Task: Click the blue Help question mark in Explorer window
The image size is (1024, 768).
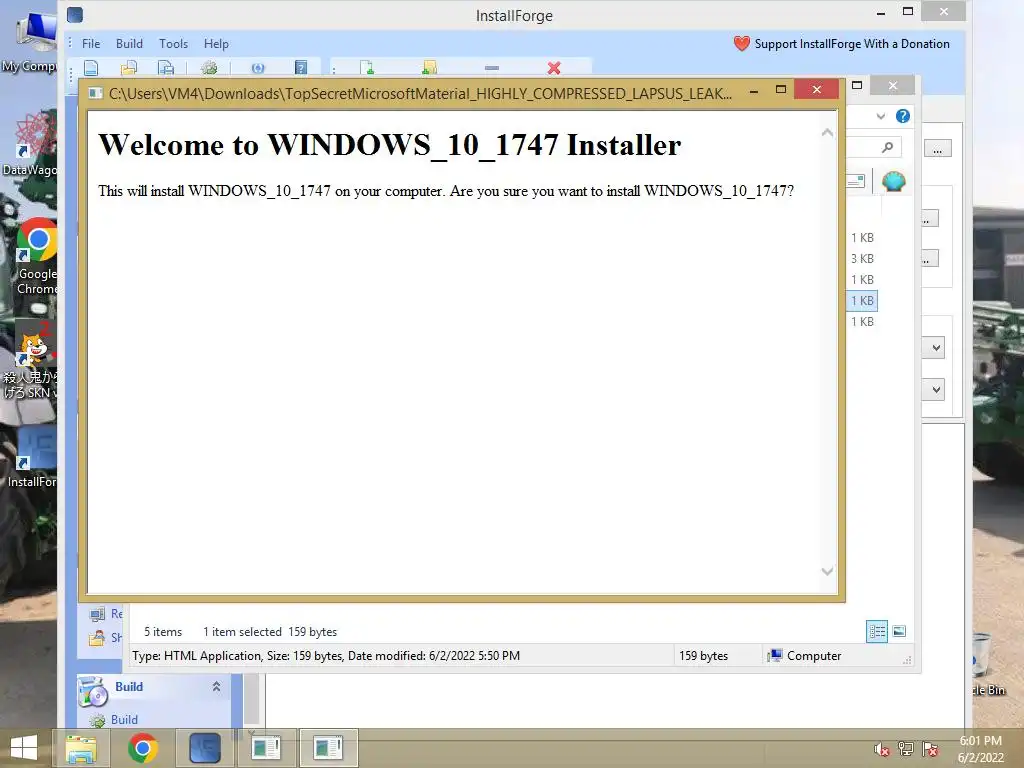Action: (903, 116)
